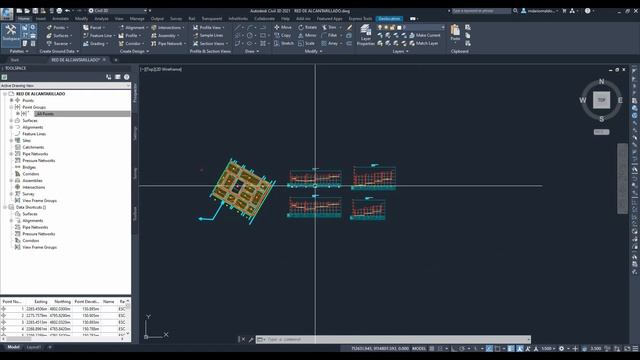Screen dimensions: 640x360
Task: Open the Corridor tool
Action: pos(131,44)
